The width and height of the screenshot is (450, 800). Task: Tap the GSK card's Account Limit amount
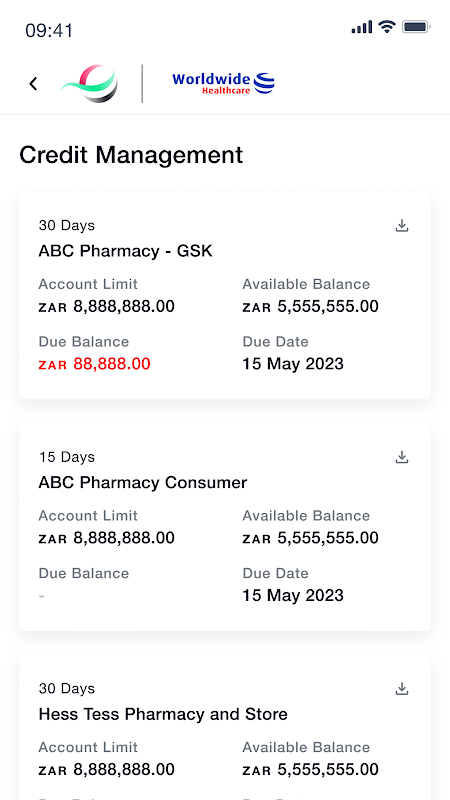(107, 307)
